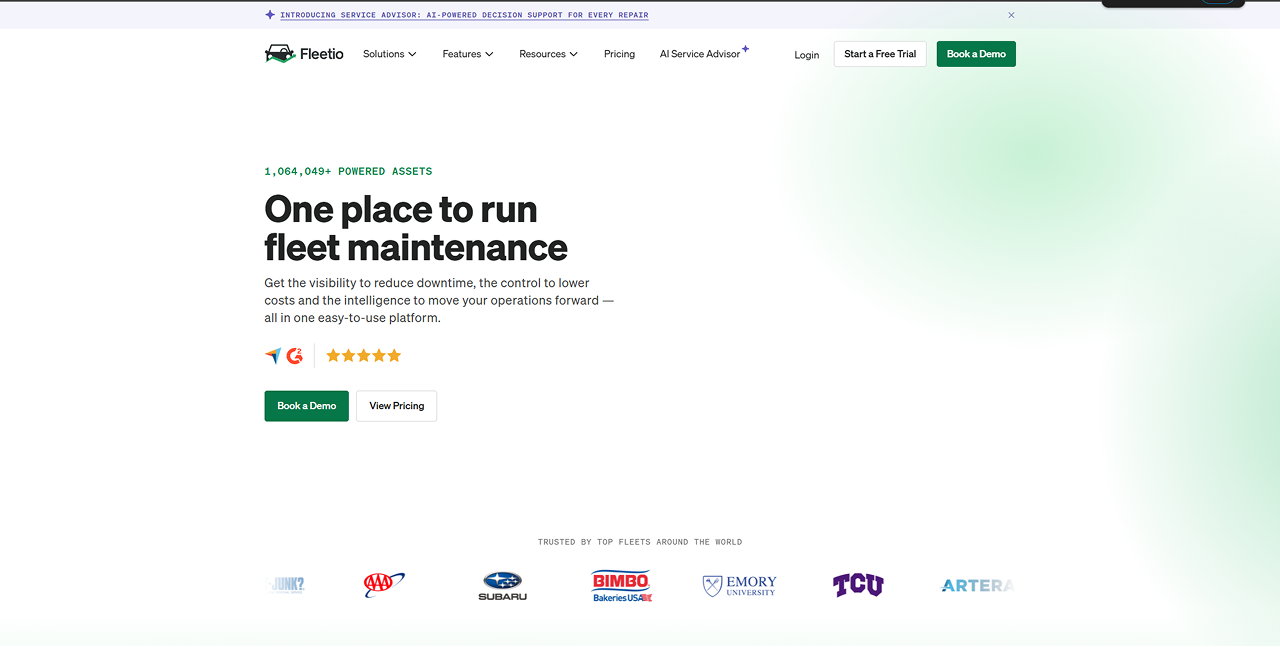
Task: Click the Fleetio logo in the header
Action: coord(304,54)
